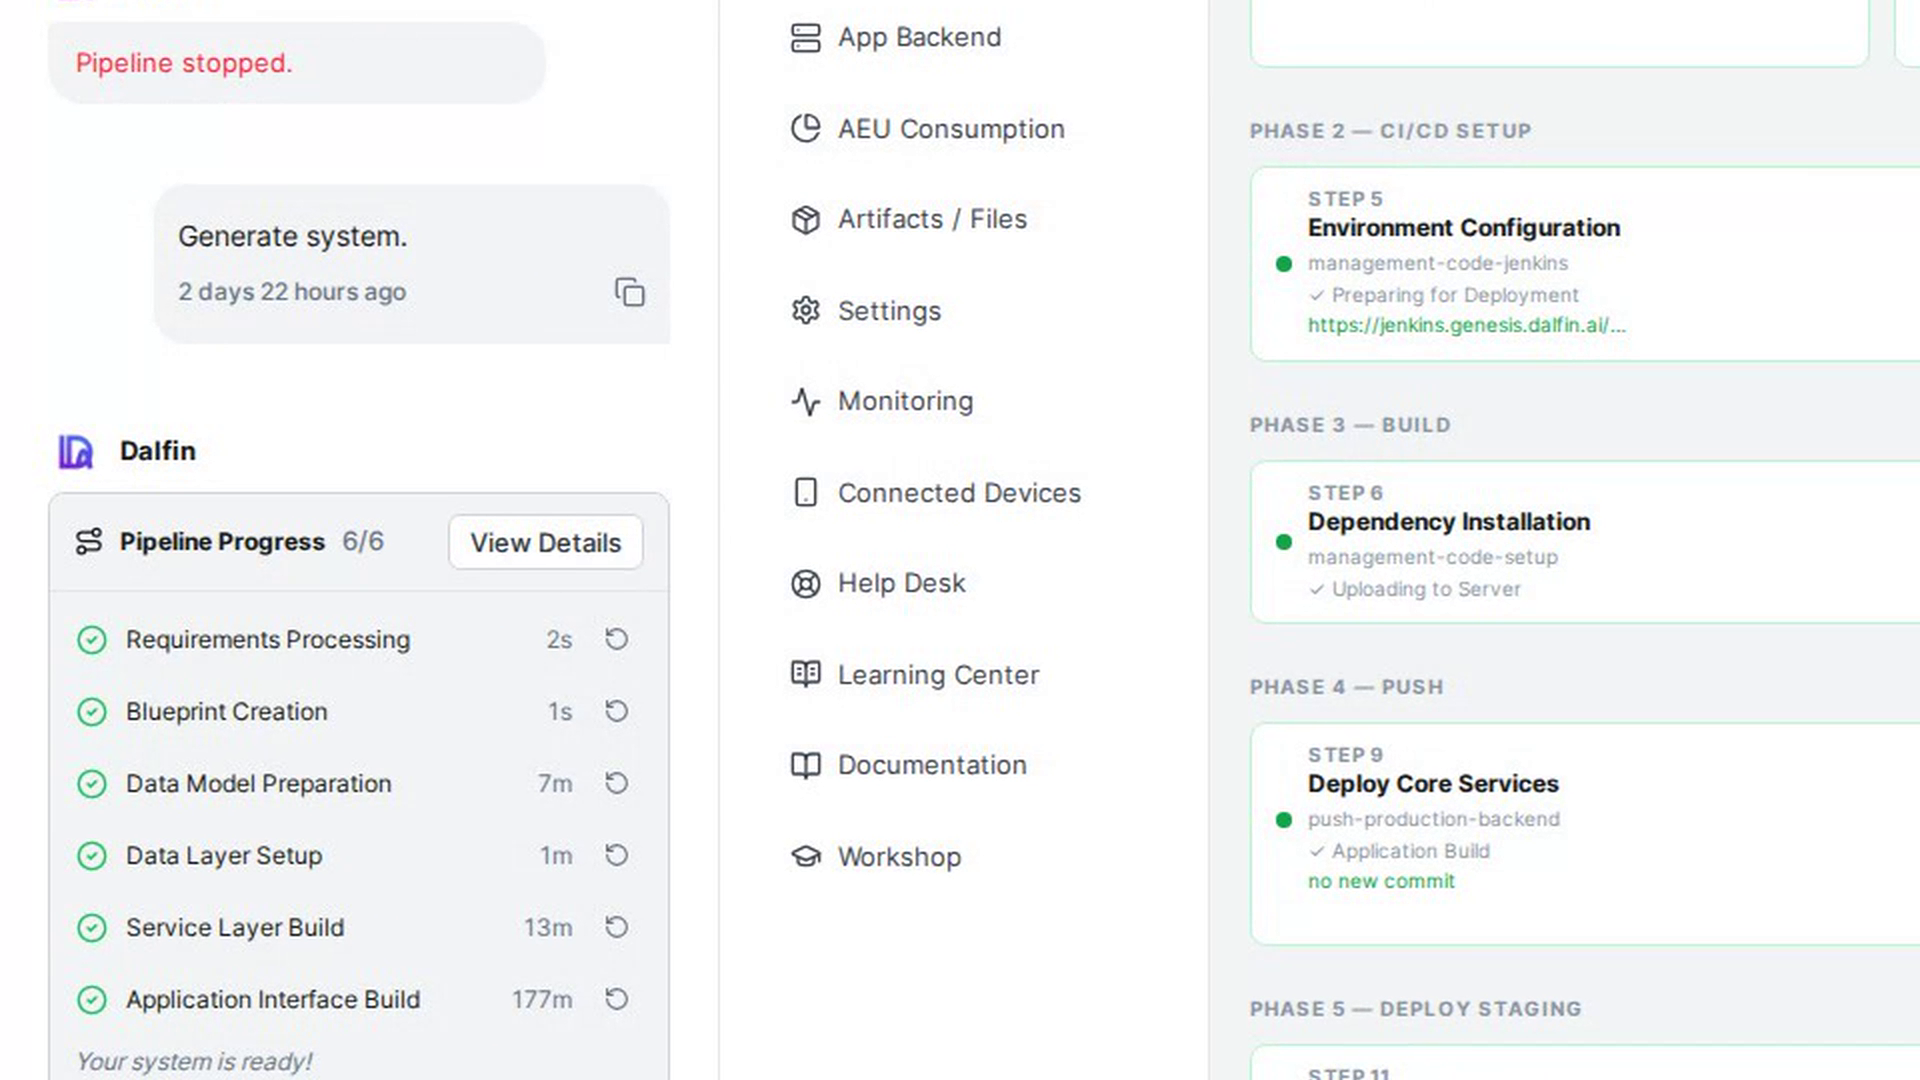Rerun the Application Interface Build step

click(x=617, y=999)
